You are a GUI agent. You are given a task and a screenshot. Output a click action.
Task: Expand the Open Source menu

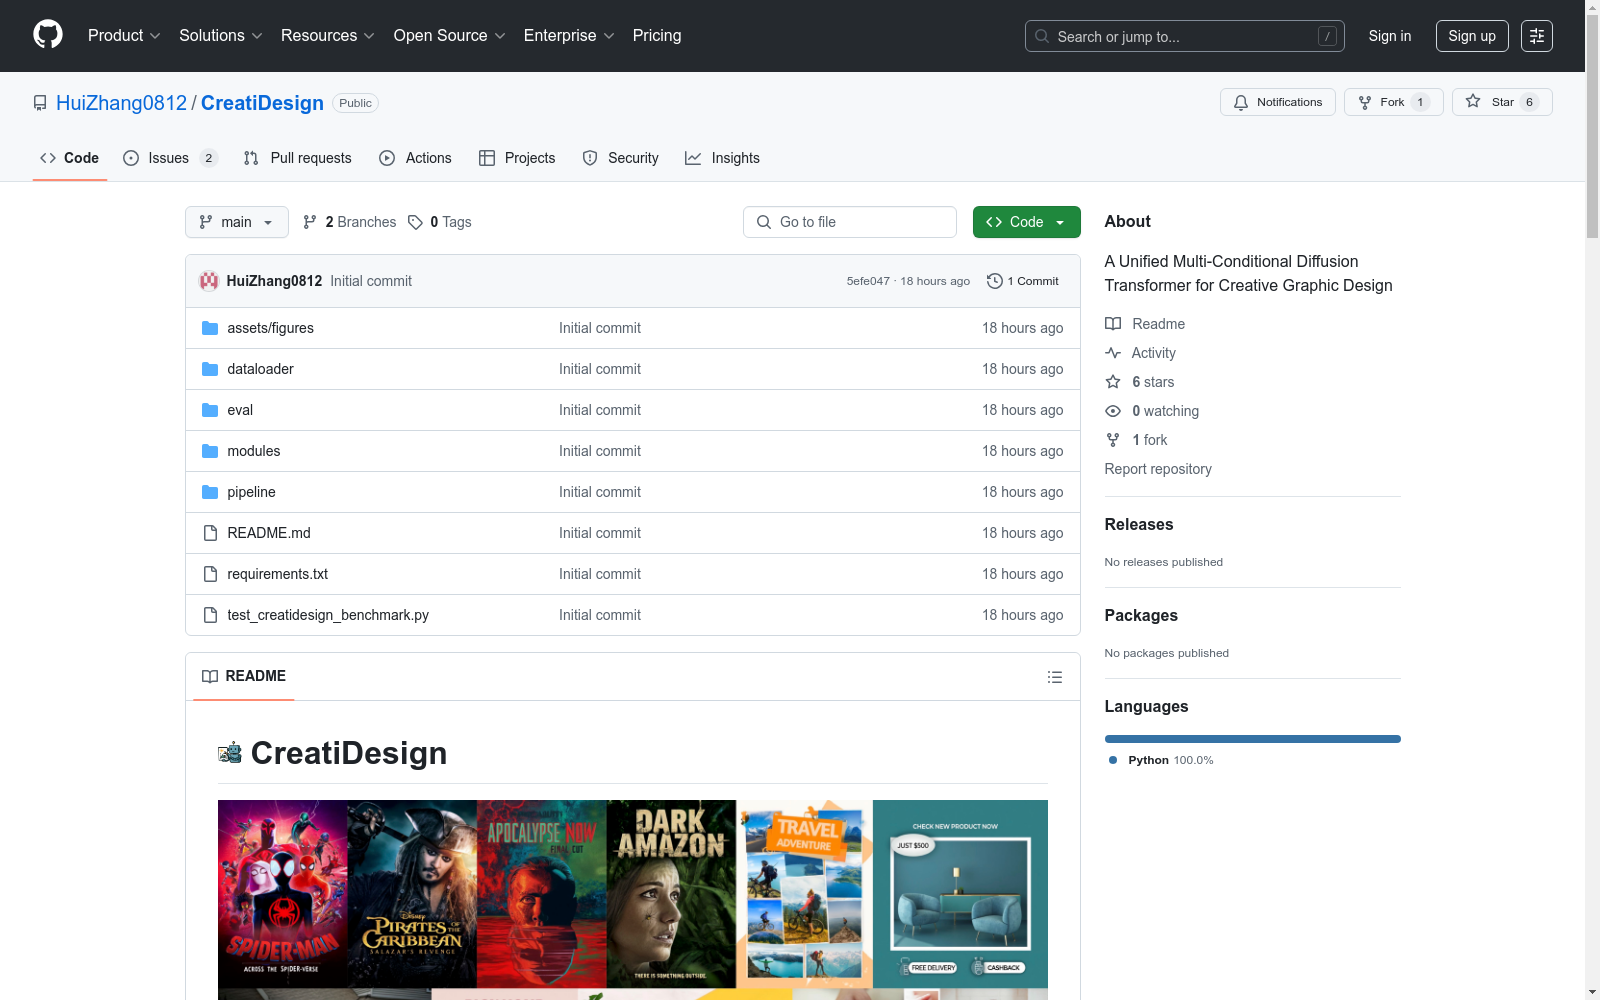450,35
